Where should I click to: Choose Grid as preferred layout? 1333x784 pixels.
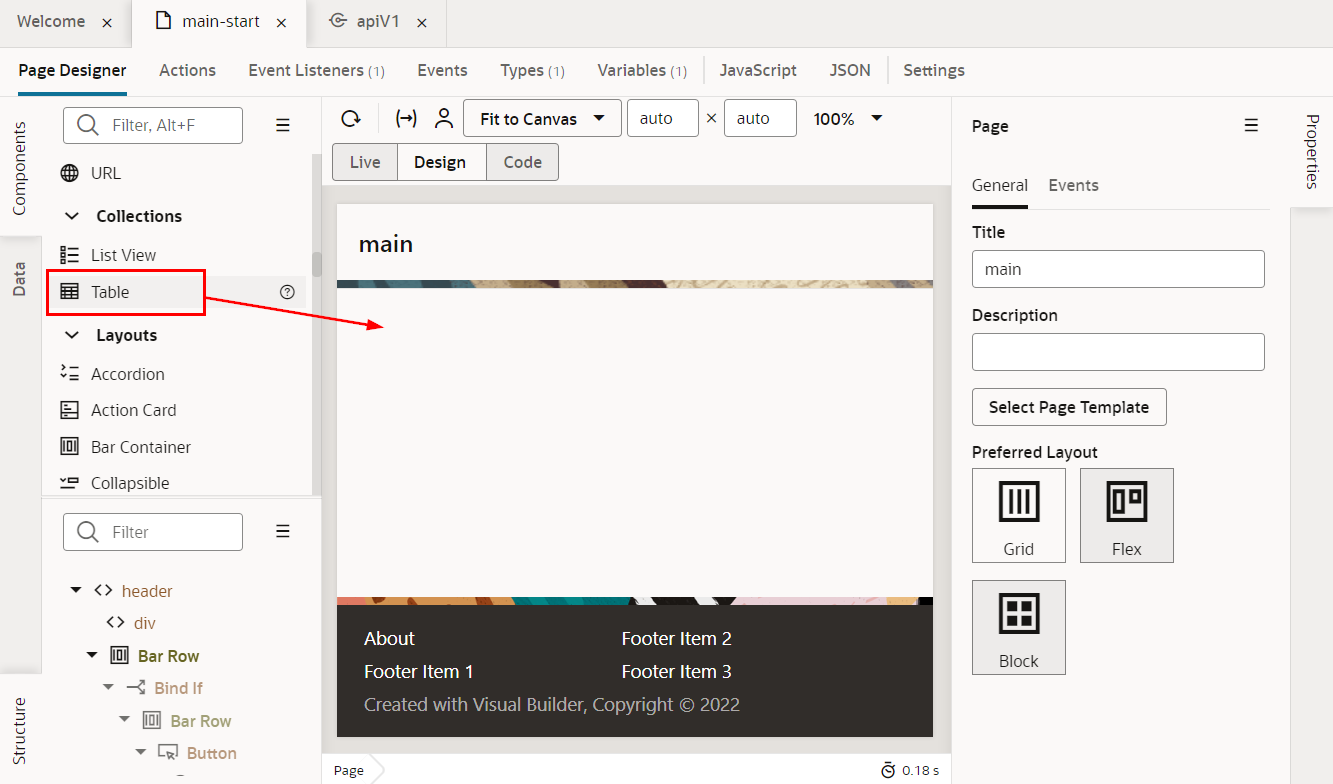click(1018, 515)
